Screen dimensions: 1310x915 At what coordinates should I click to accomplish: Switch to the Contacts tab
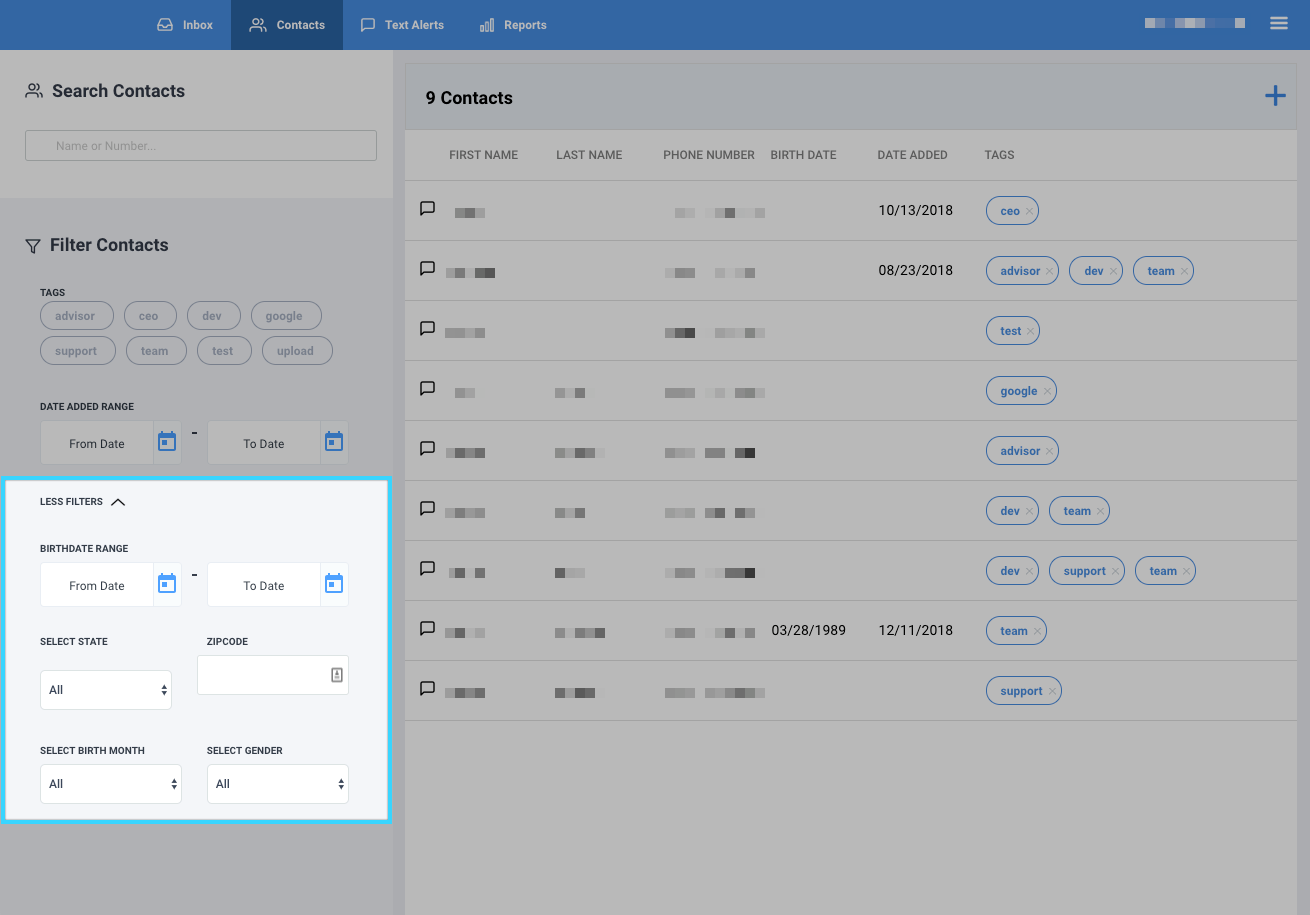point(287,25)
